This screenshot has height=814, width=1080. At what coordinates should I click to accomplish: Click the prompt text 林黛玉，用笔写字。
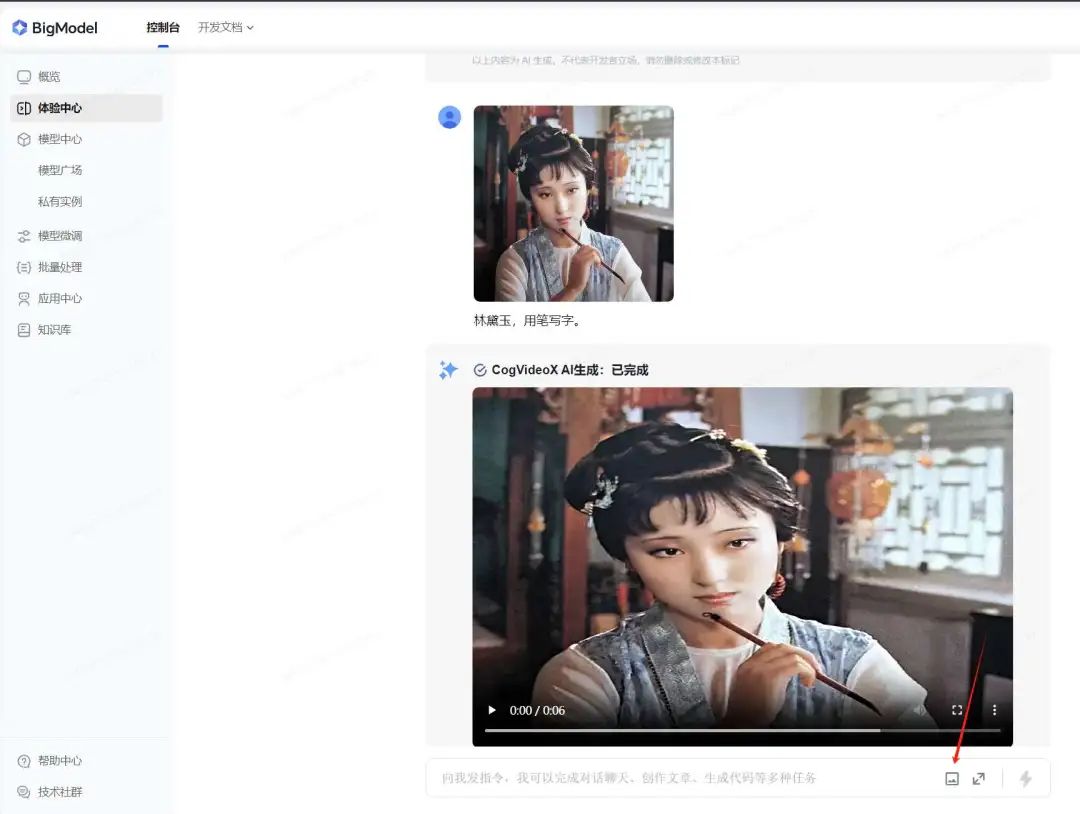coord(528,320)
